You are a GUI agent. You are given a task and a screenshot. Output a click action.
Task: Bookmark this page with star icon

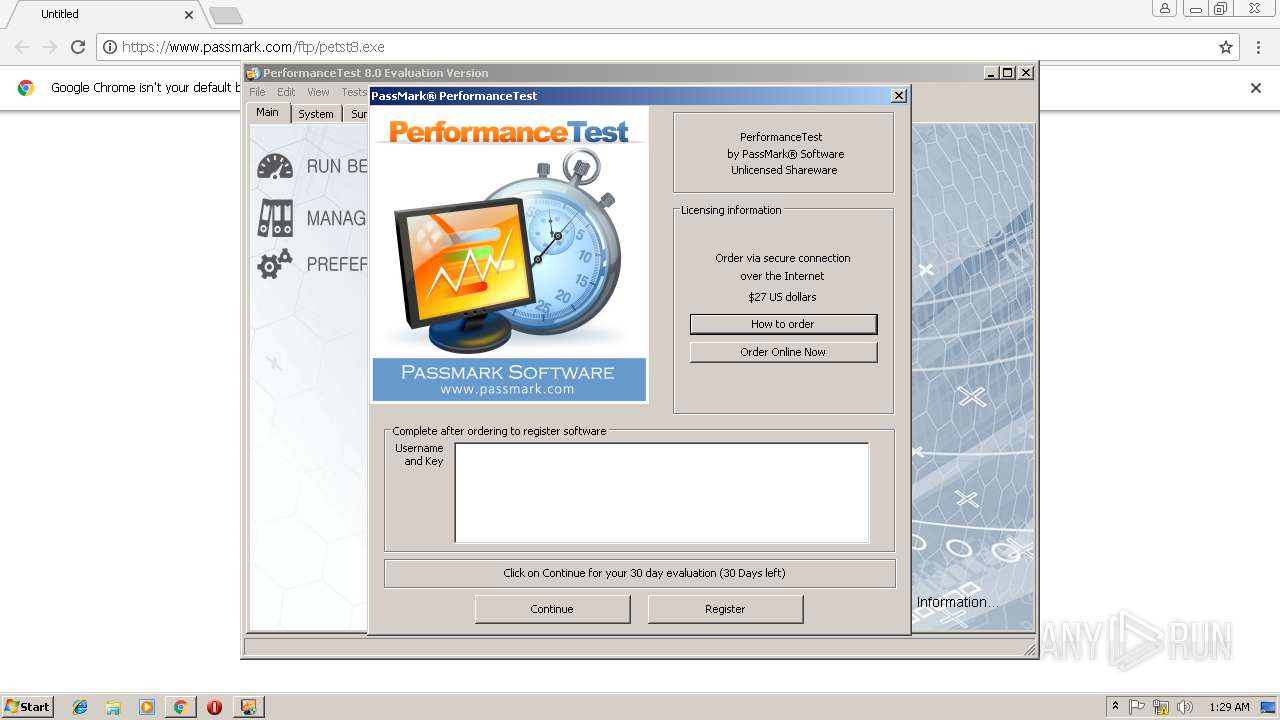click(x=1226, y=47)
